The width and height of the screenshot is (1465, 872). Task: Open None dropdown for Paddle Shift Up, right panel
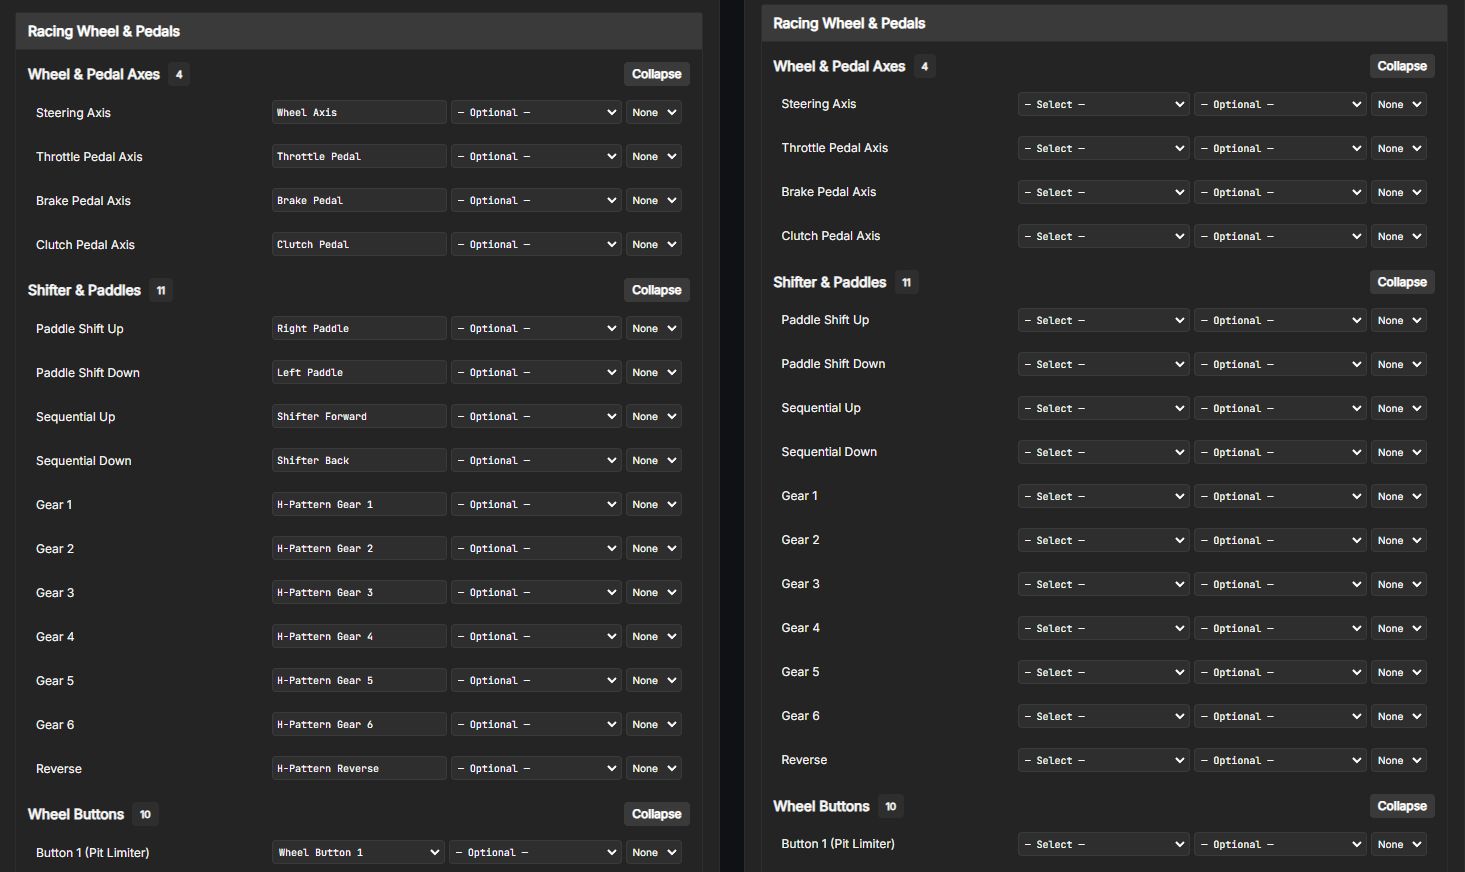coord(1399,320)
